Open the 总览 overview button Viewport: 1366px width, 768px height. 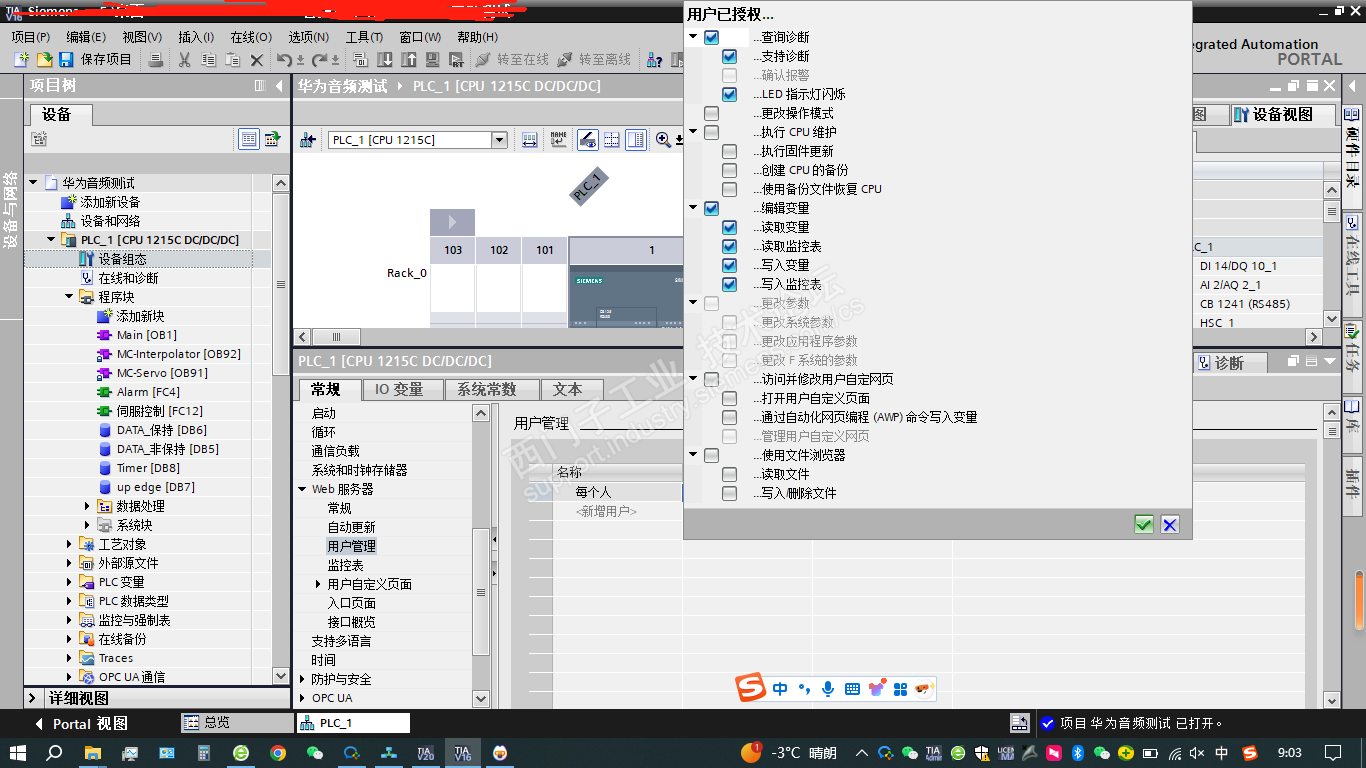pos(235,723)
